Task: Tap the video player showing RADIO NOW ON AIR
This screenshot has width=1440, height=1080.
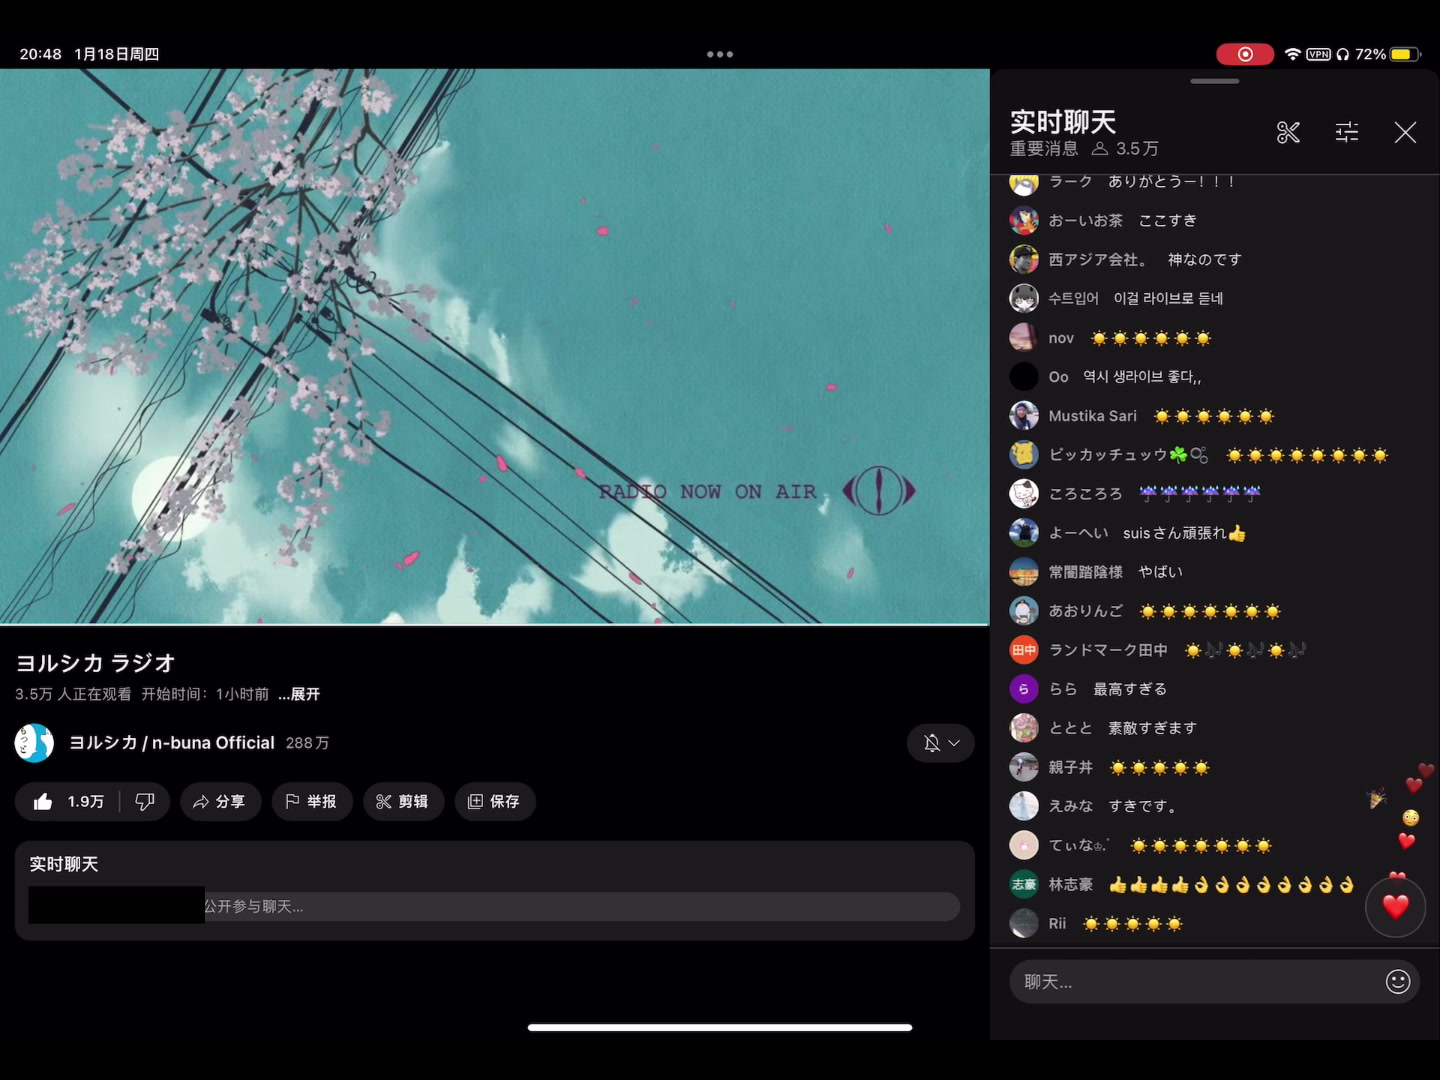Action: click(494, 346)
